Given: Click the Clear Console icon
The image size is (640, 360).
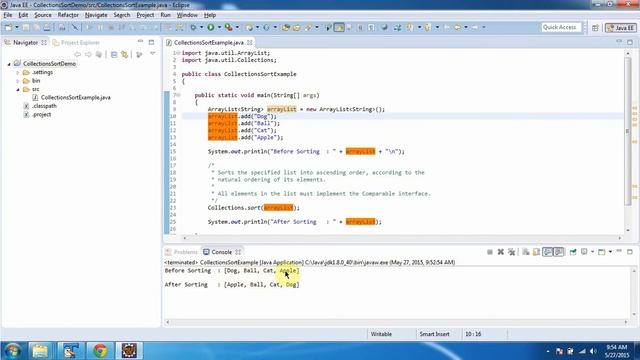Looking at the screenshot, I should pos(525,252).
